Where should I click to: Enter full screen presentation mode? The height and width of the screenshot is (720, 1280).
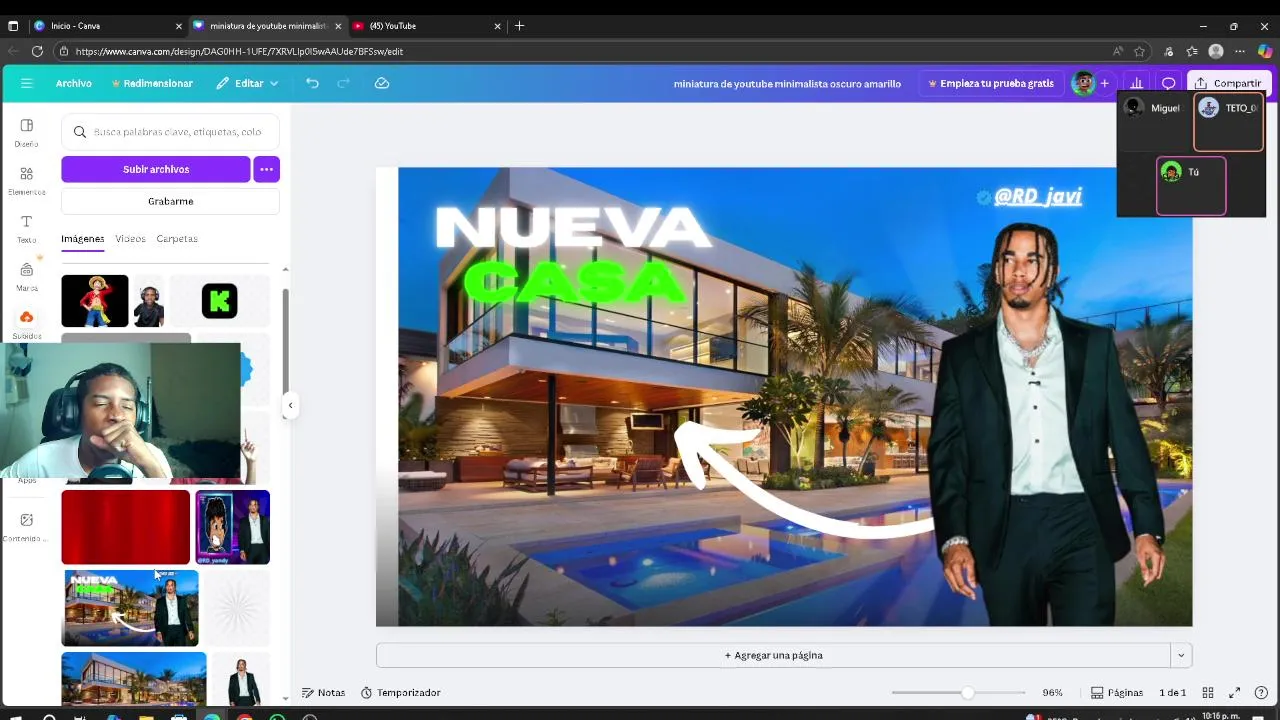click(1235, 692)
